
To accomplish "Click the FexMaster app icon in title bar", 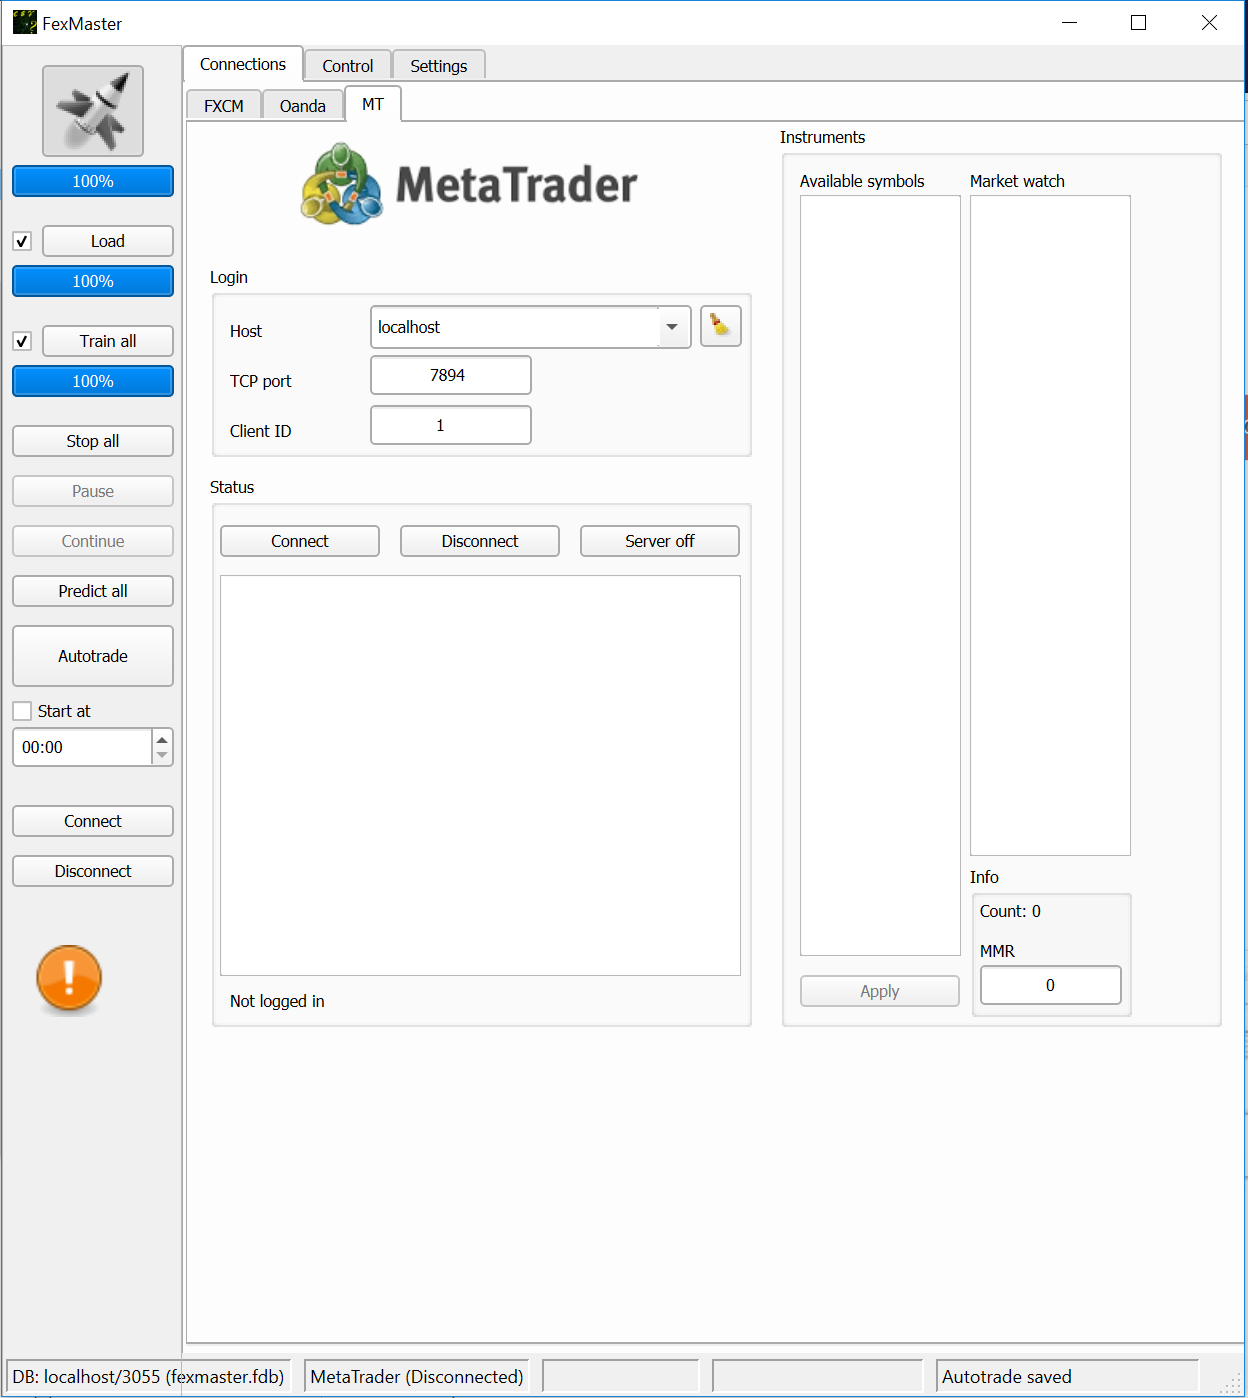I will pos(24,23).
